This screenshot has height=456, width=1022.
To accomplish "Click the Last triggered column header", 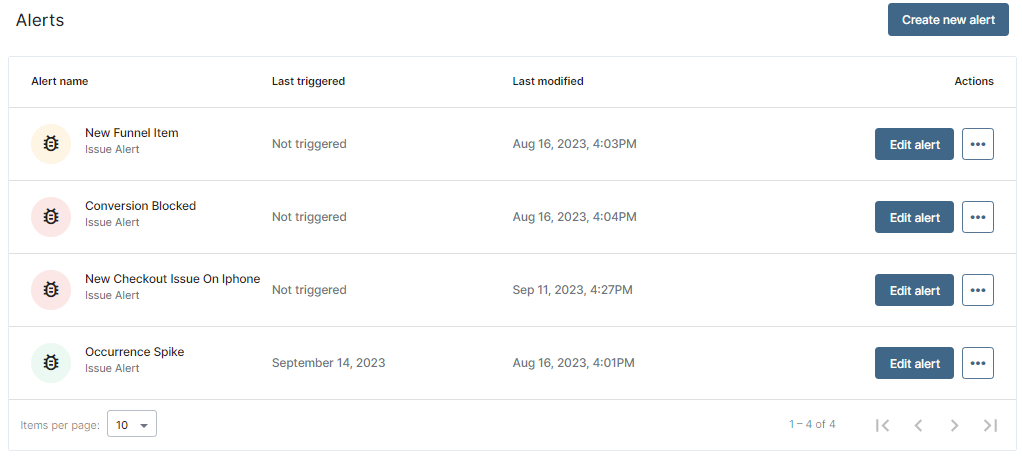I will [x=308, y=81].
